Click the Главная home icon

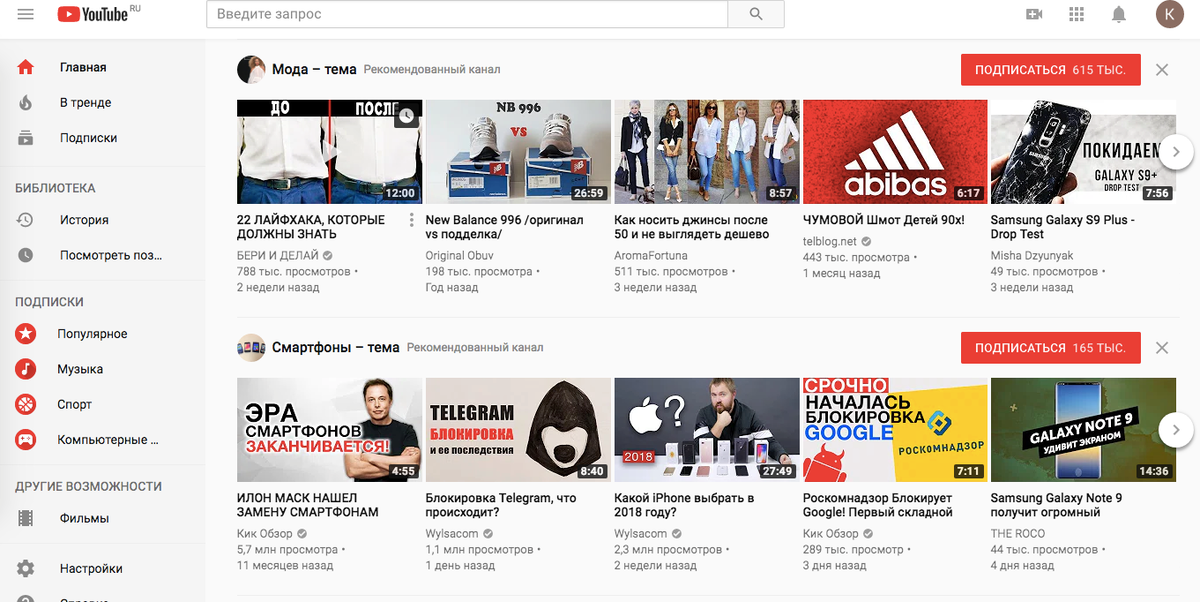(x=26, y=67)
